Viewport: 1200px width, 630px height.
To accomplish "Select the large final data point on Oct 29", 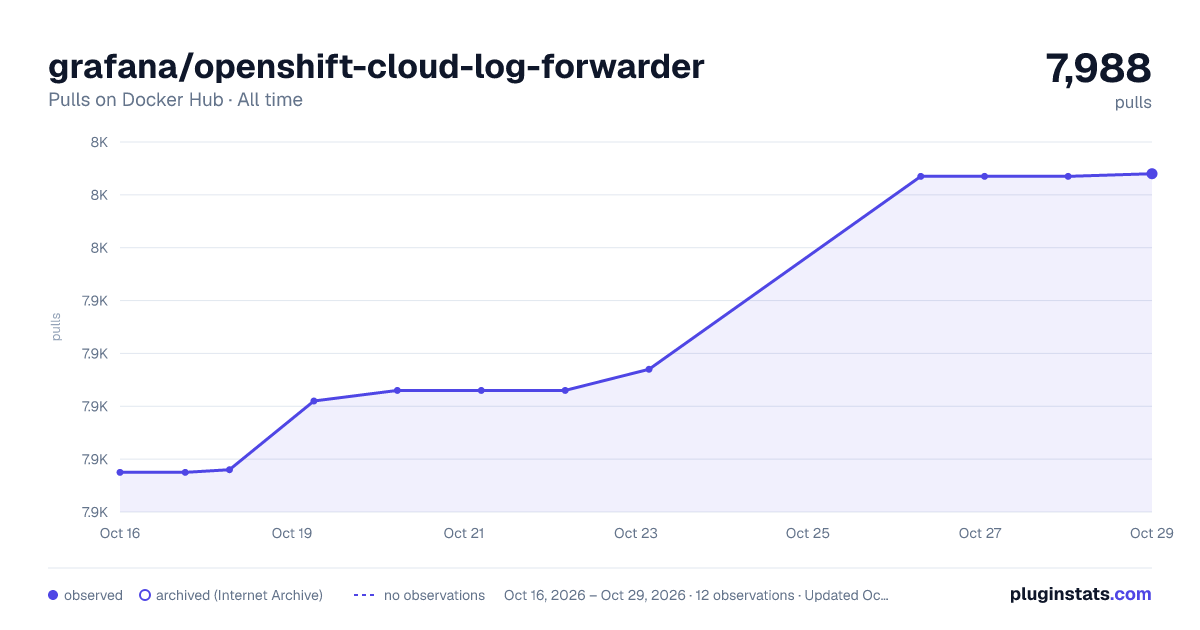I will tap(1152, 174).
